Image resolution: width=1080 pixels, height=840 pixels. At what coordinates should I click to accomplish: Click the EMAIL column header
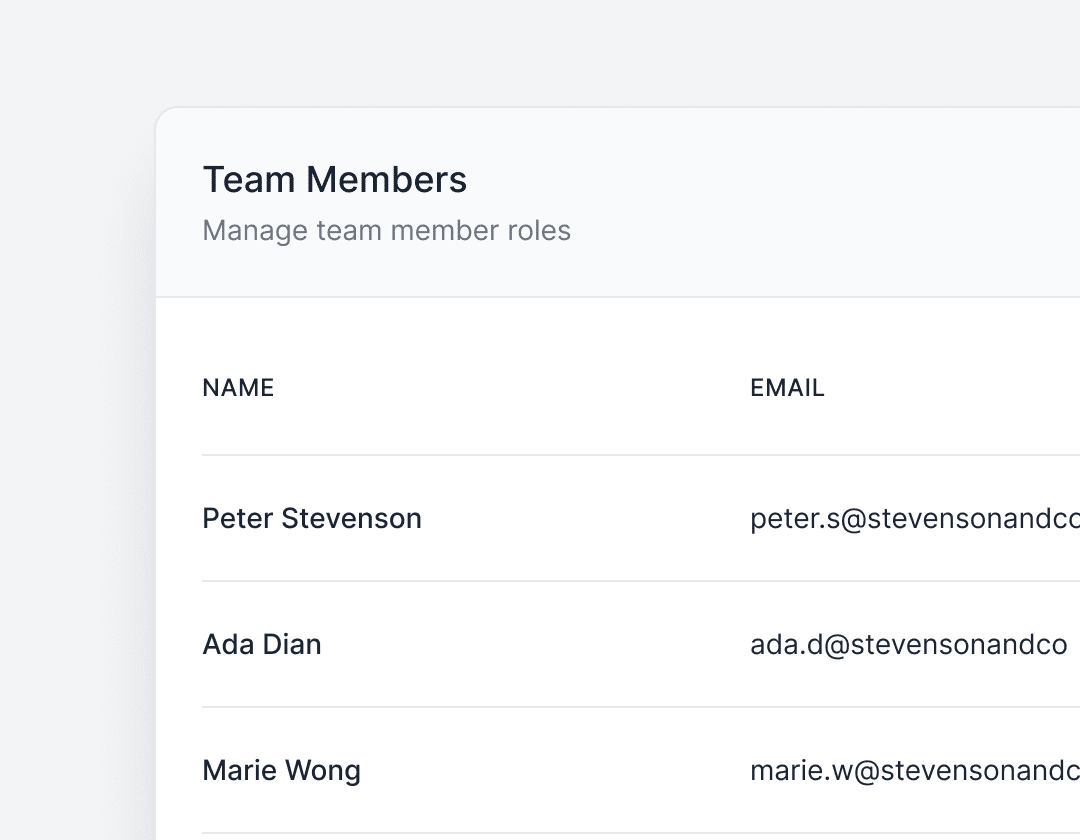click(787, 387)
